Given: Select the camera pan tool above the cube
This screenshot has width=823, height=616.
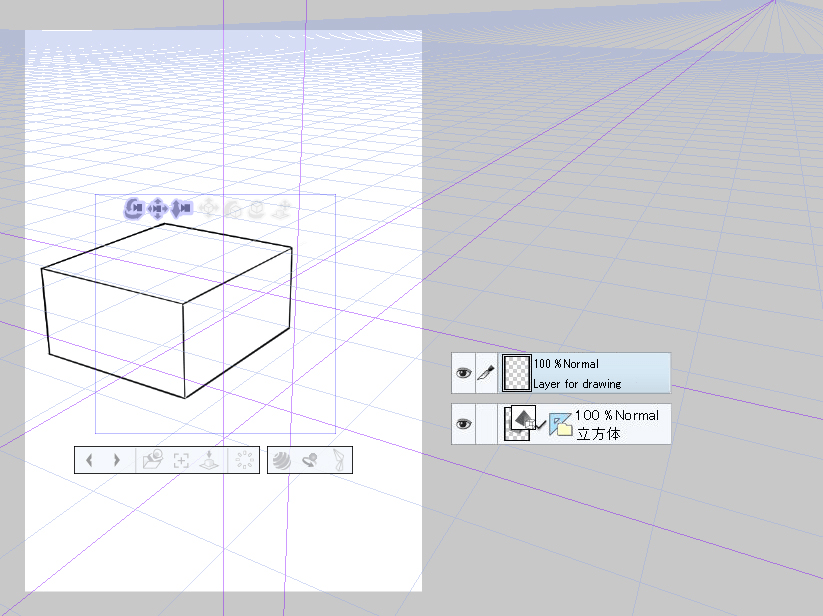Looking at the screenshot, I should tap(157, 209).
